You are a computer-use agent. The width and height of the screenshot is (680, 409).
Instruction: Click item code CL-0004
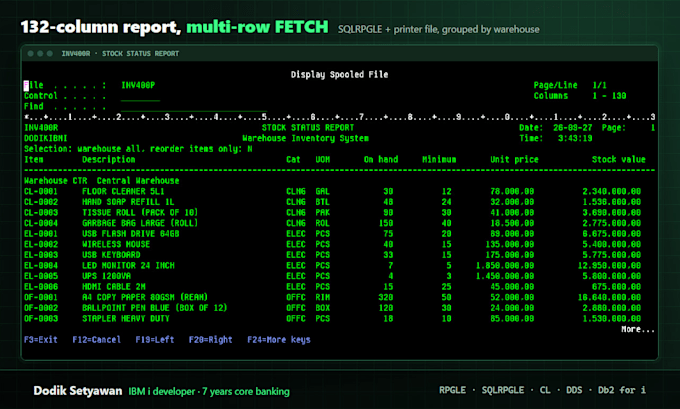pos(41,223)
